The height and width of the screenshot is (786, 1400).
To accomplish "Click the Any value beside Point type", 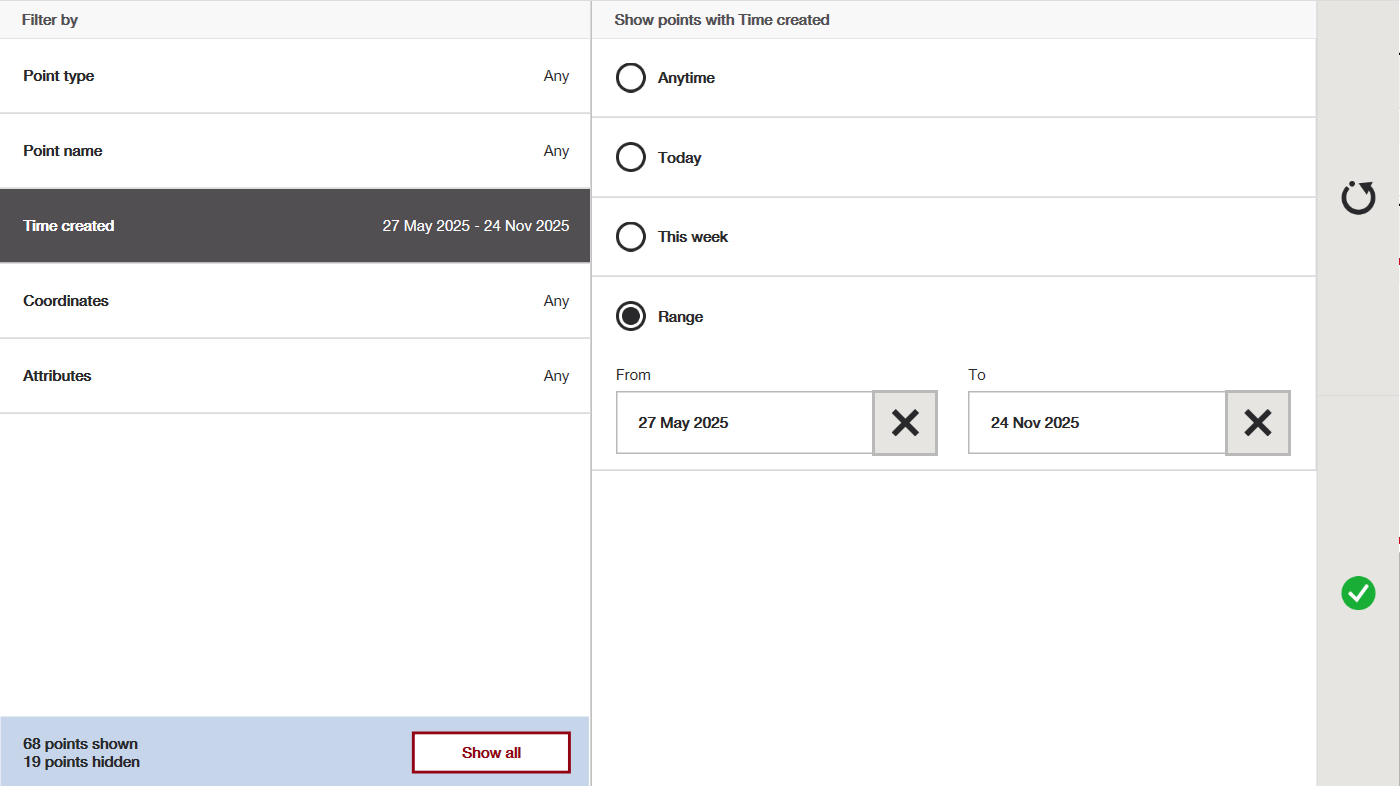I will 556,76.
